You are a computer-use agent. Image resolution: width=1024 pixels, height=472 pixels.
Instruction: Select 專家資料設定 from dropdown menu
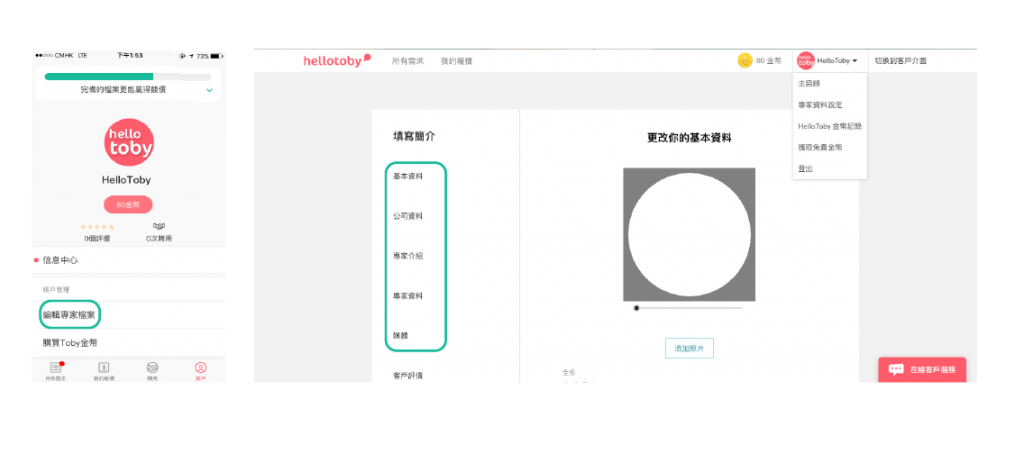[x=820, y=105]
